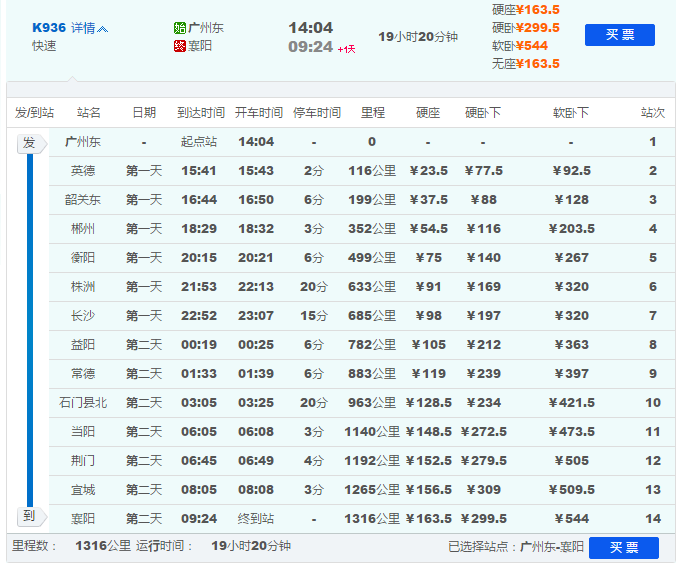Click the 里程 column header
Screen dimensions: 698x564
373,113
